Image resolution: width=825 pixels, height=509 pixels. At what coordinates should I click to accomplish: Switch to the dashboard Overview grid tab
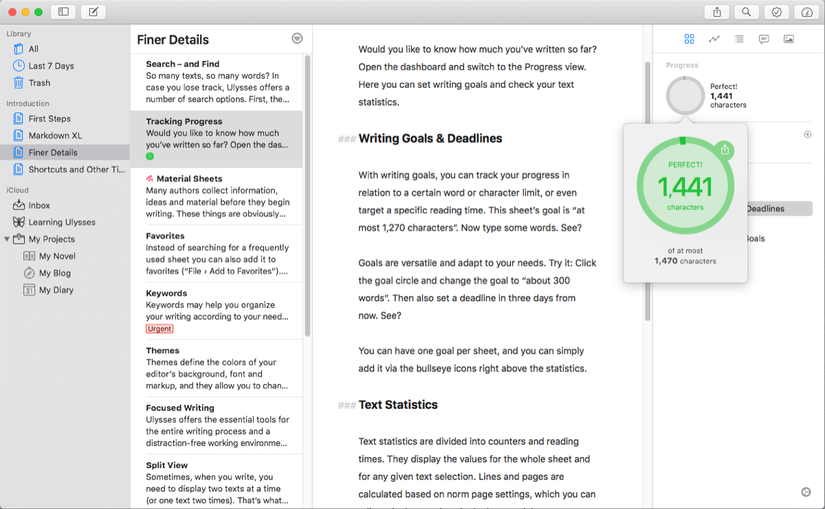pos(689,39)
